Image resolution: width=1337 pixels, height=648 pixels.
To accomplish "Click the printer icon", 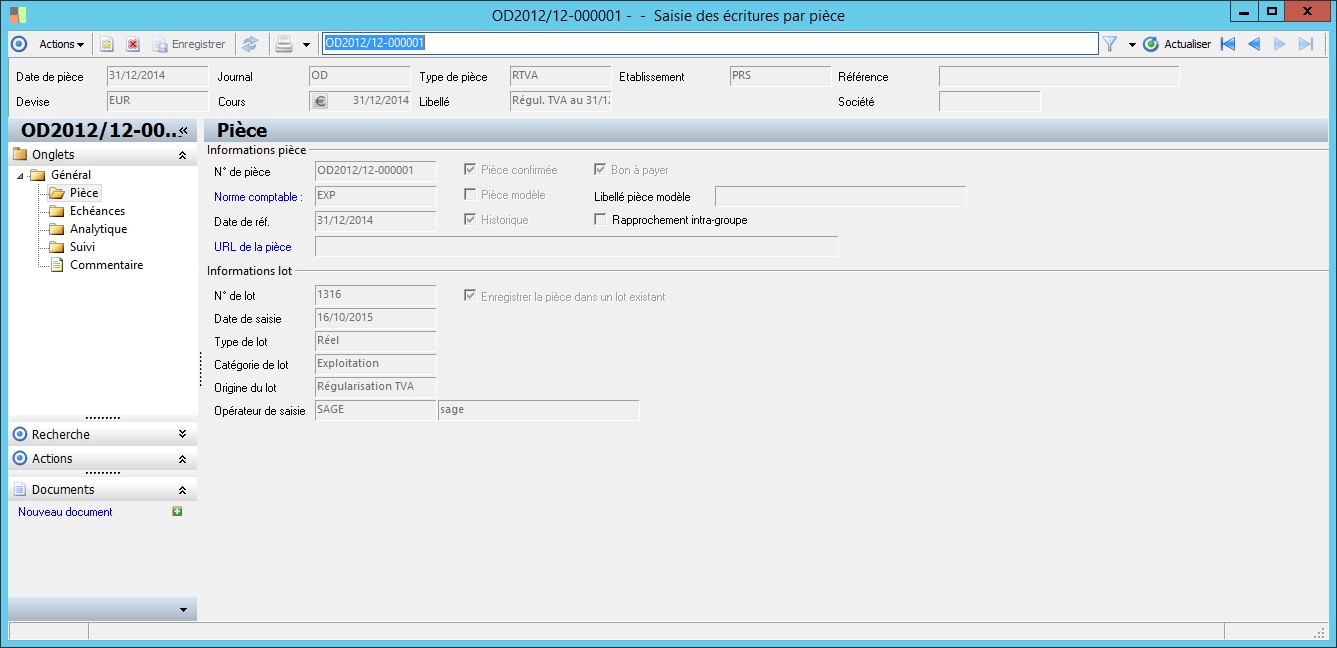I will 284,44.
